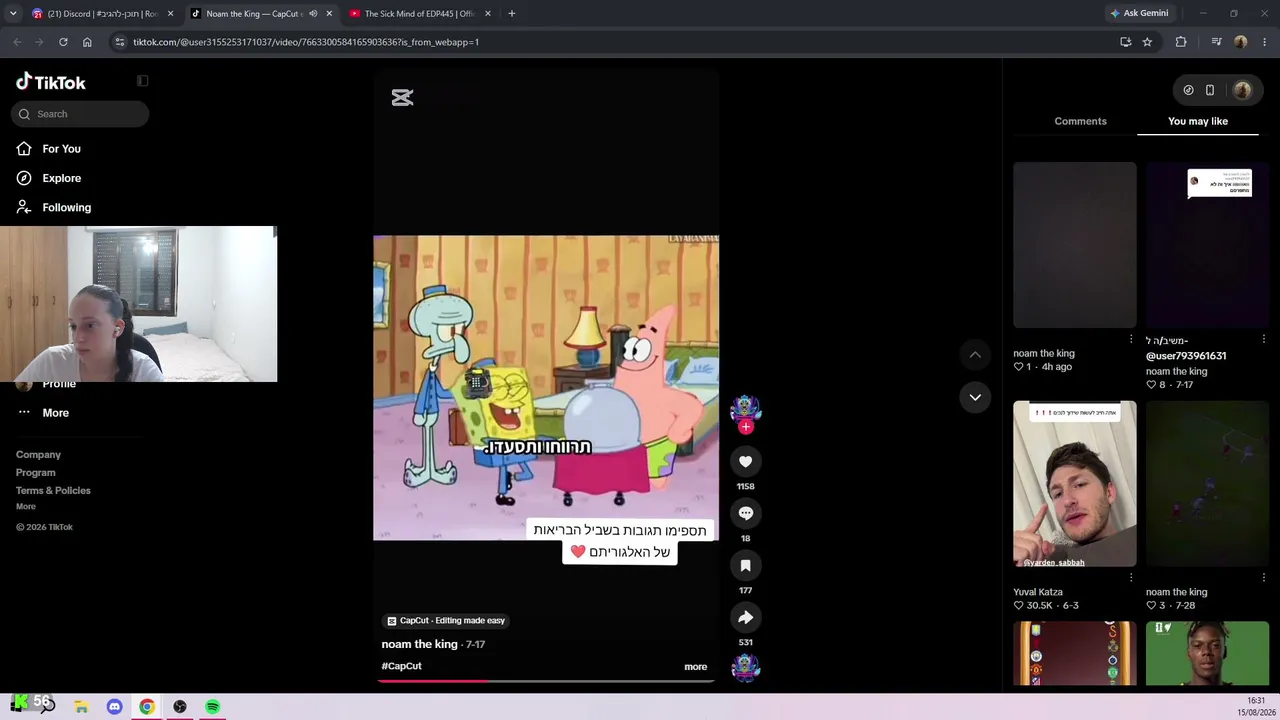Image resolution: width=1280 pixels, height=720 pixels.
Task: Open Chrome tab search dropdown
Action: tap(13, 14)
